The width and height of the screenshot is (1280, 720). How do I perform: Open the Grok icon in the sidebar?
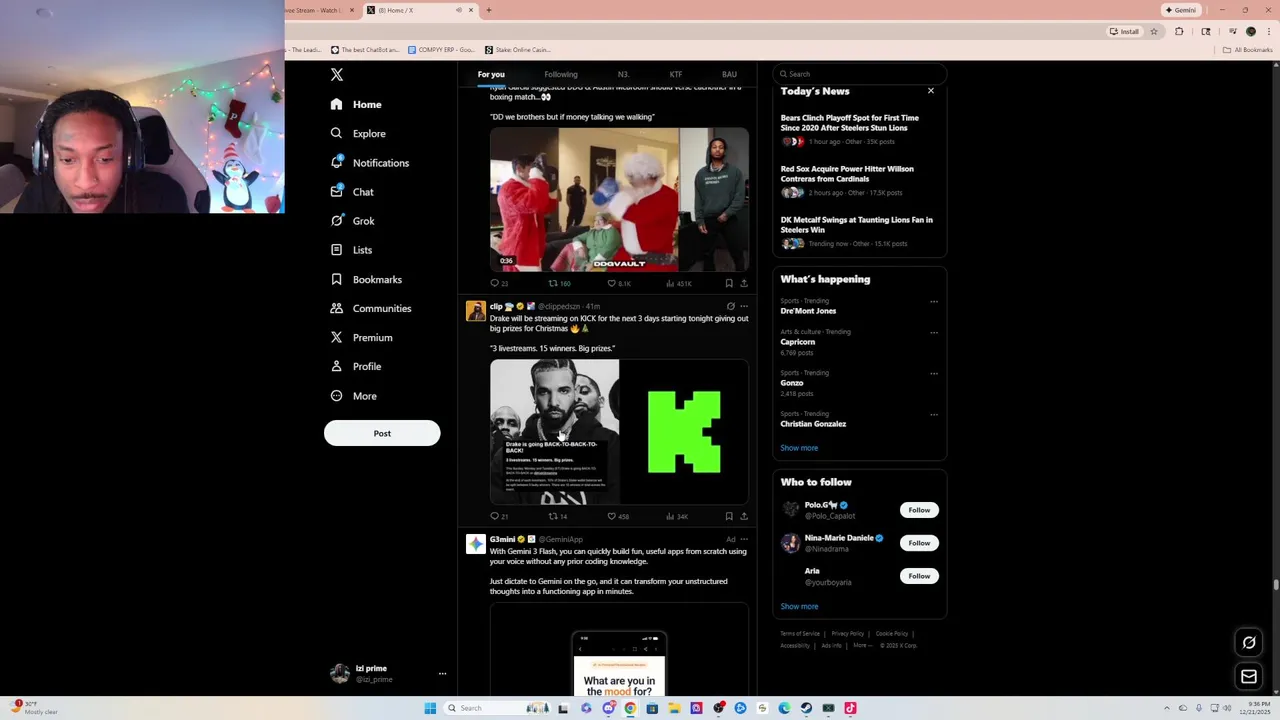337,221
